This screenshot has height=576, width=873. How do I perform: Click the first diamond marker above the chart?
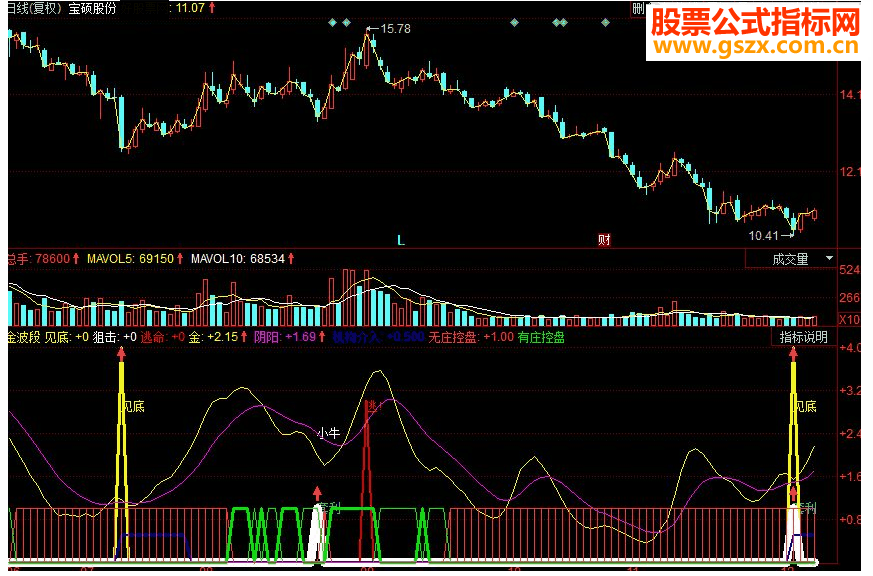[331, 22]
